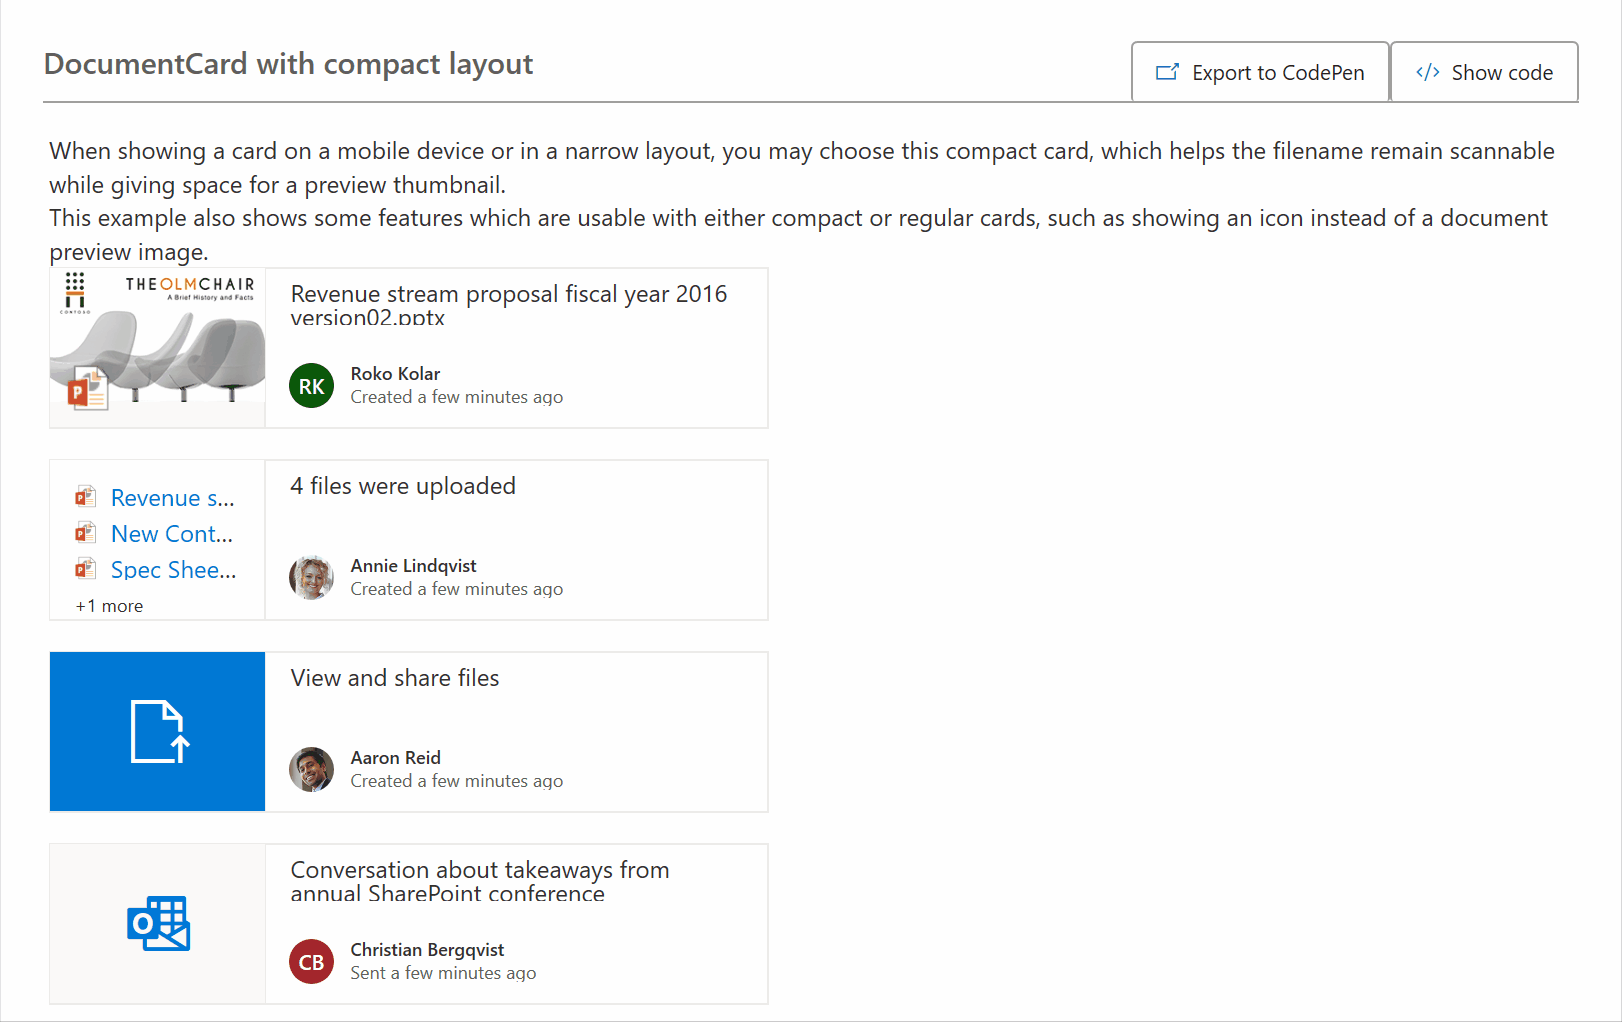Viewport: 1622px width, 1022px height.
Task: Select the View and share files card title
Action: 394,677
